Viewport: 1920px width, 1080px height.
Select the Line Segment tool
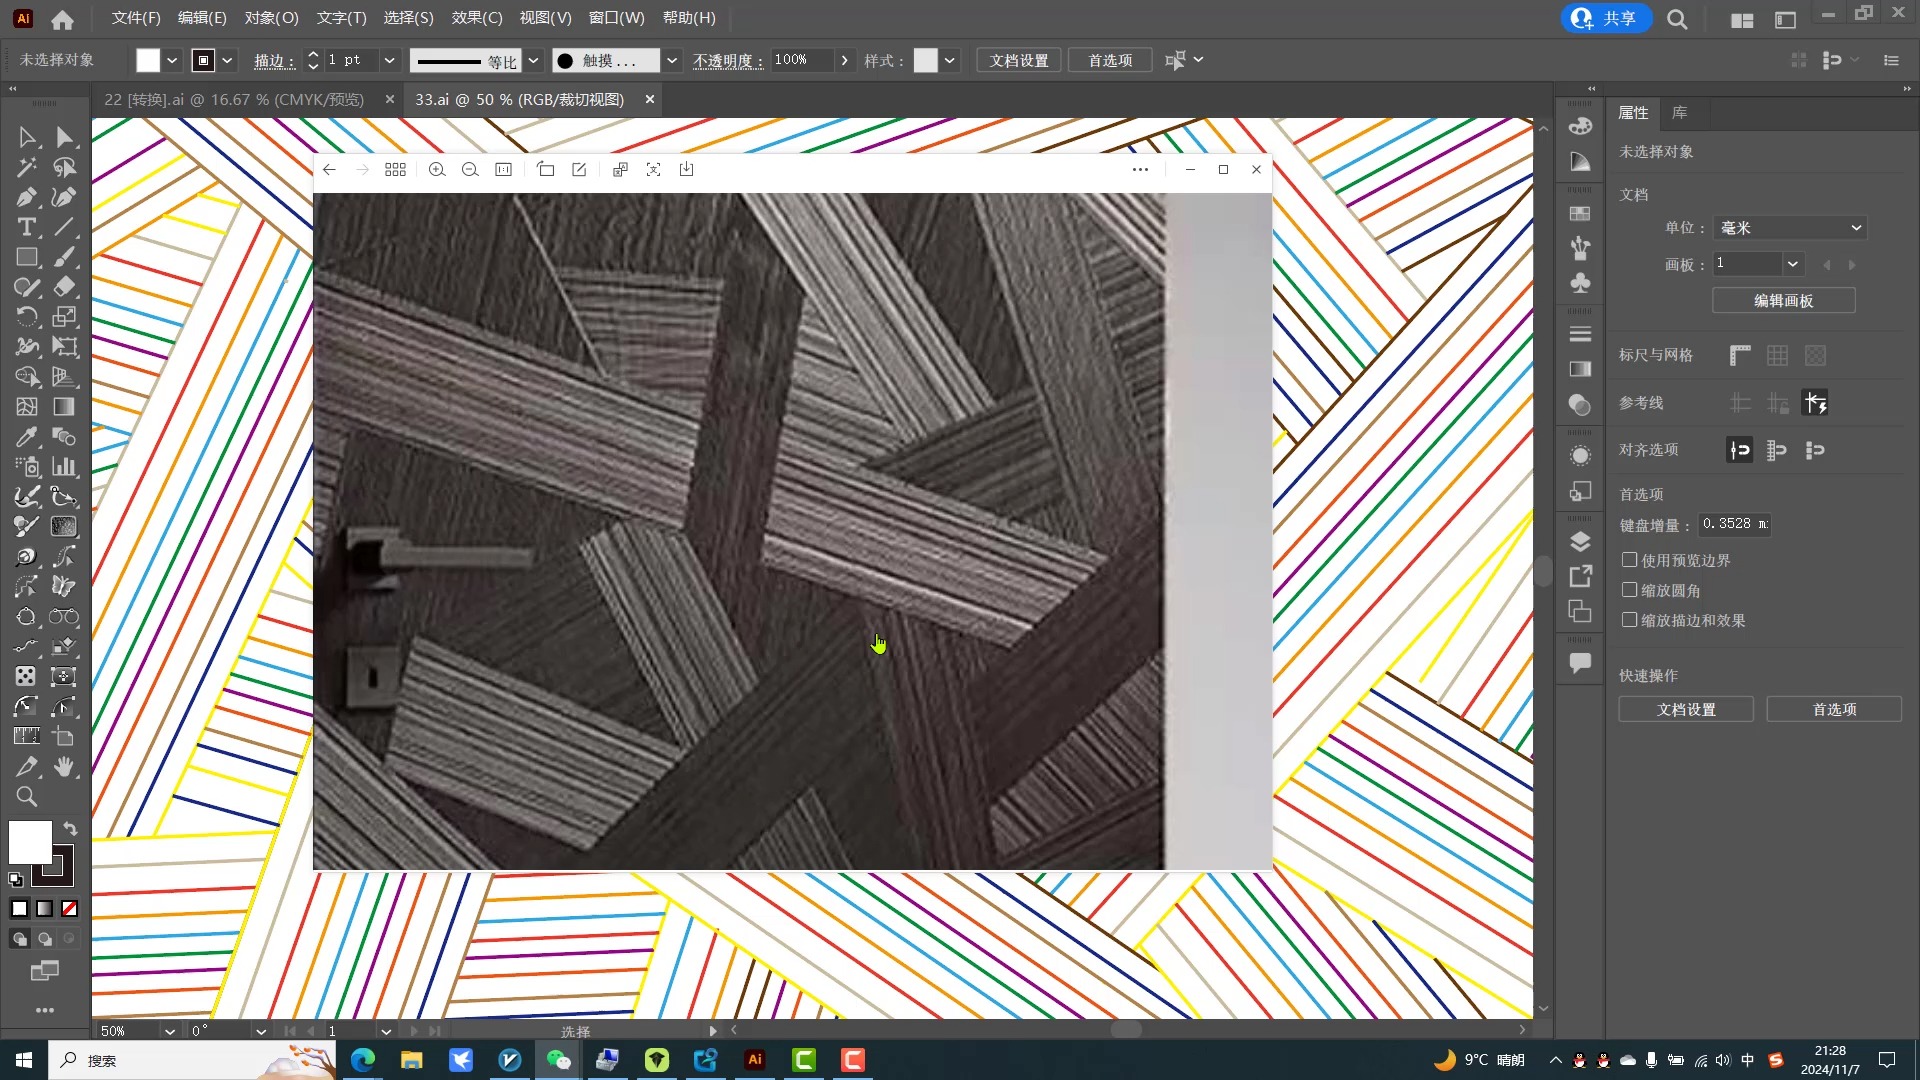click(x=64, y=227)
